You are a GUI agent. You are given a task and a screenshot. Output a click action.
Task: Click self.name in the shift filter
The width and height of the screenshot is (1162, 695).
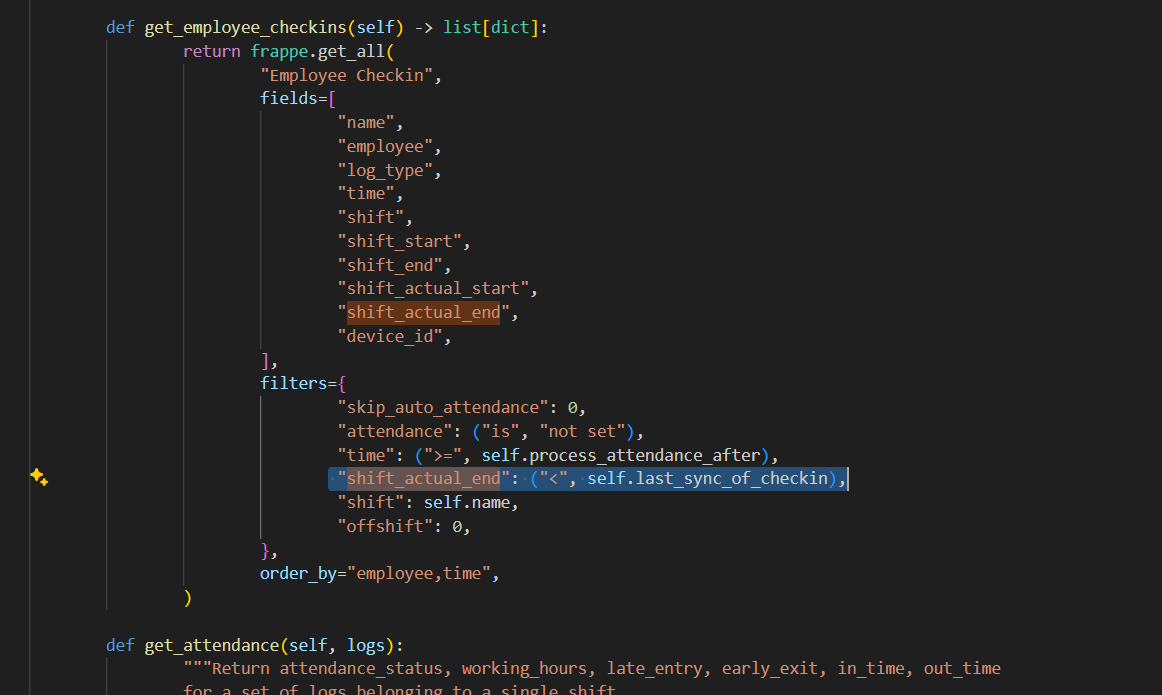470,502
